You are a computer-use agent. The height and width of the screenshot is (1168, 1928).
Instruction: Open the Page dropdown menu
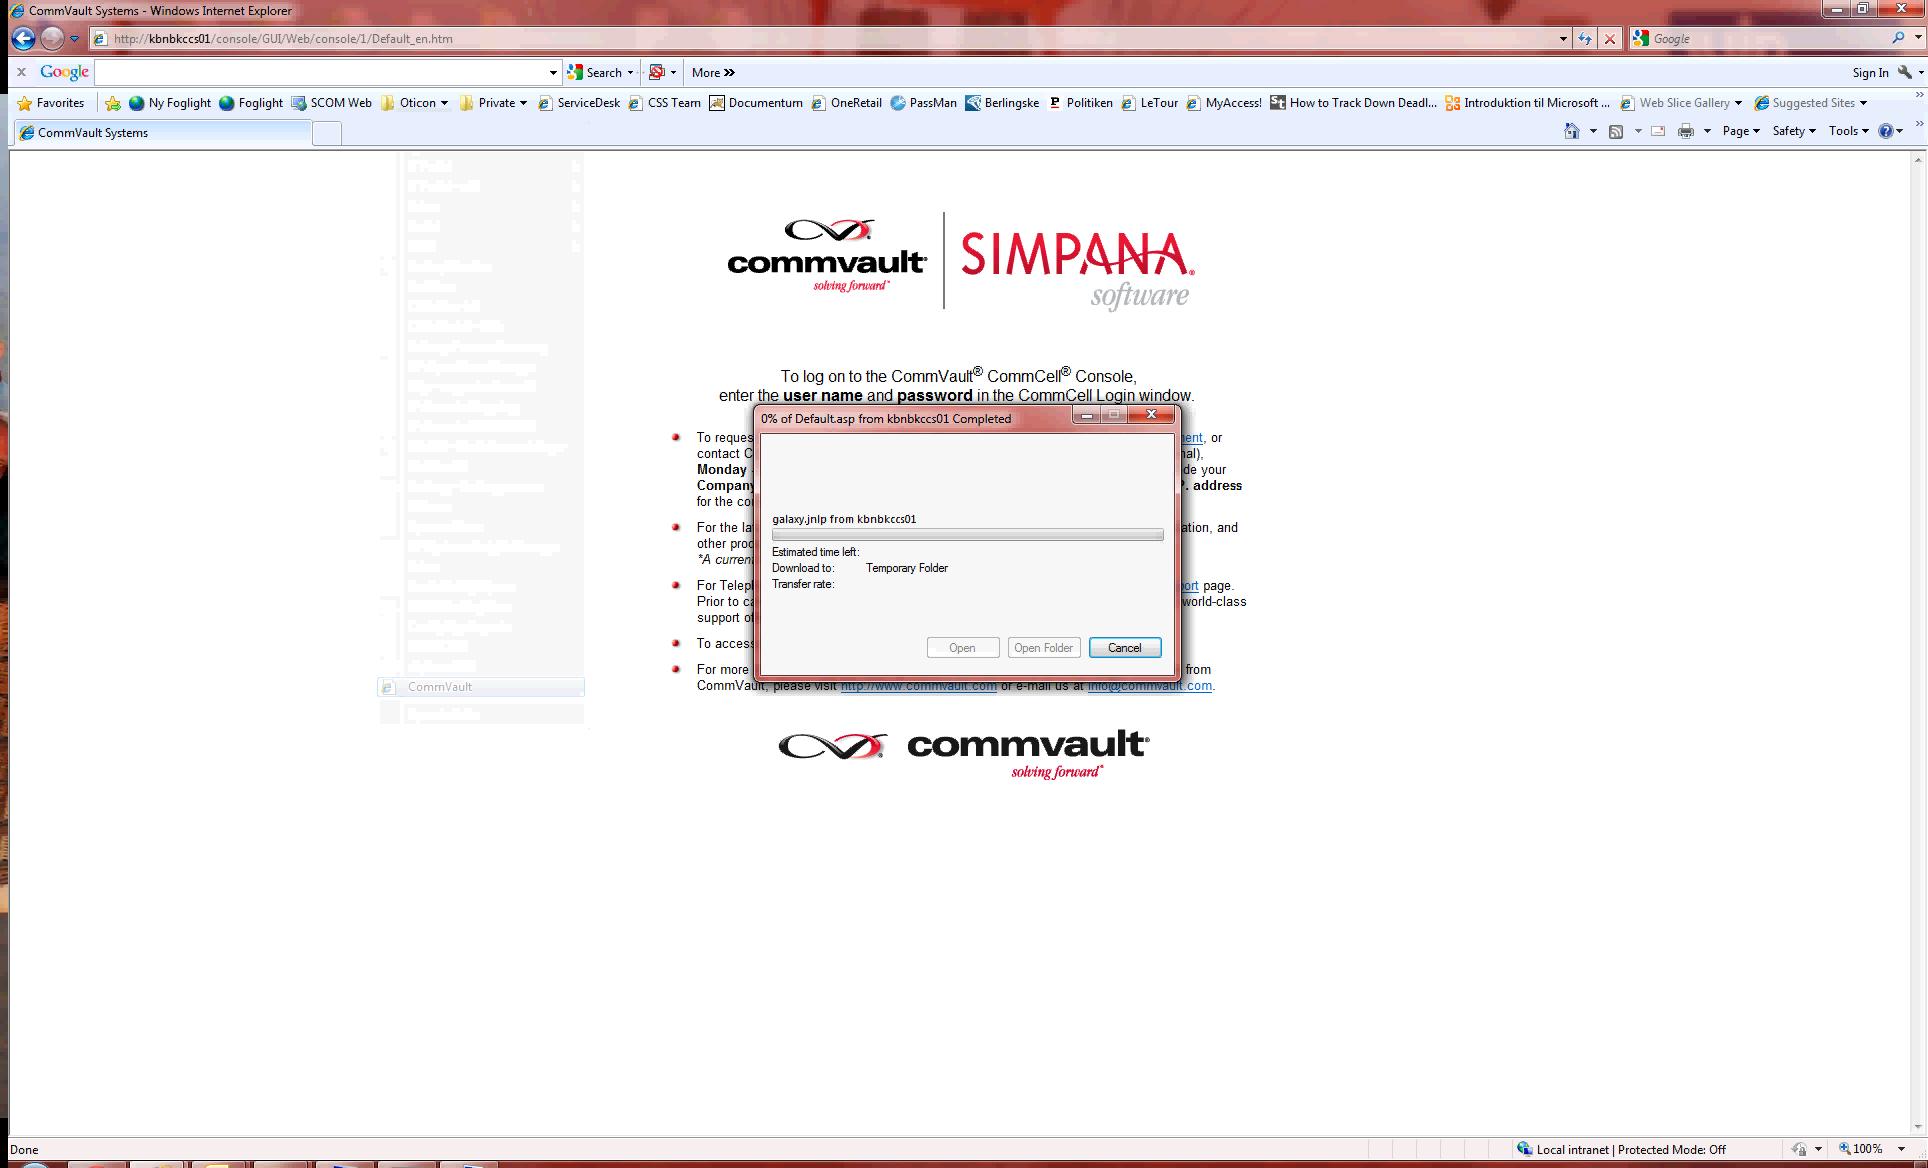tap(1741, 131)
